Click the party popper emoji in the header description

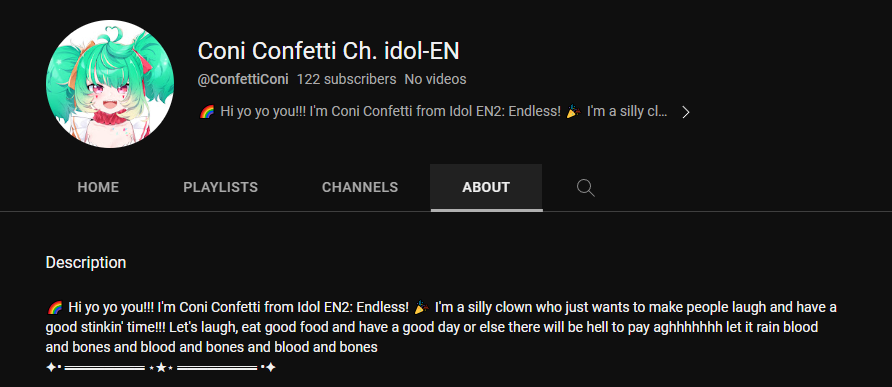(573, 112)
